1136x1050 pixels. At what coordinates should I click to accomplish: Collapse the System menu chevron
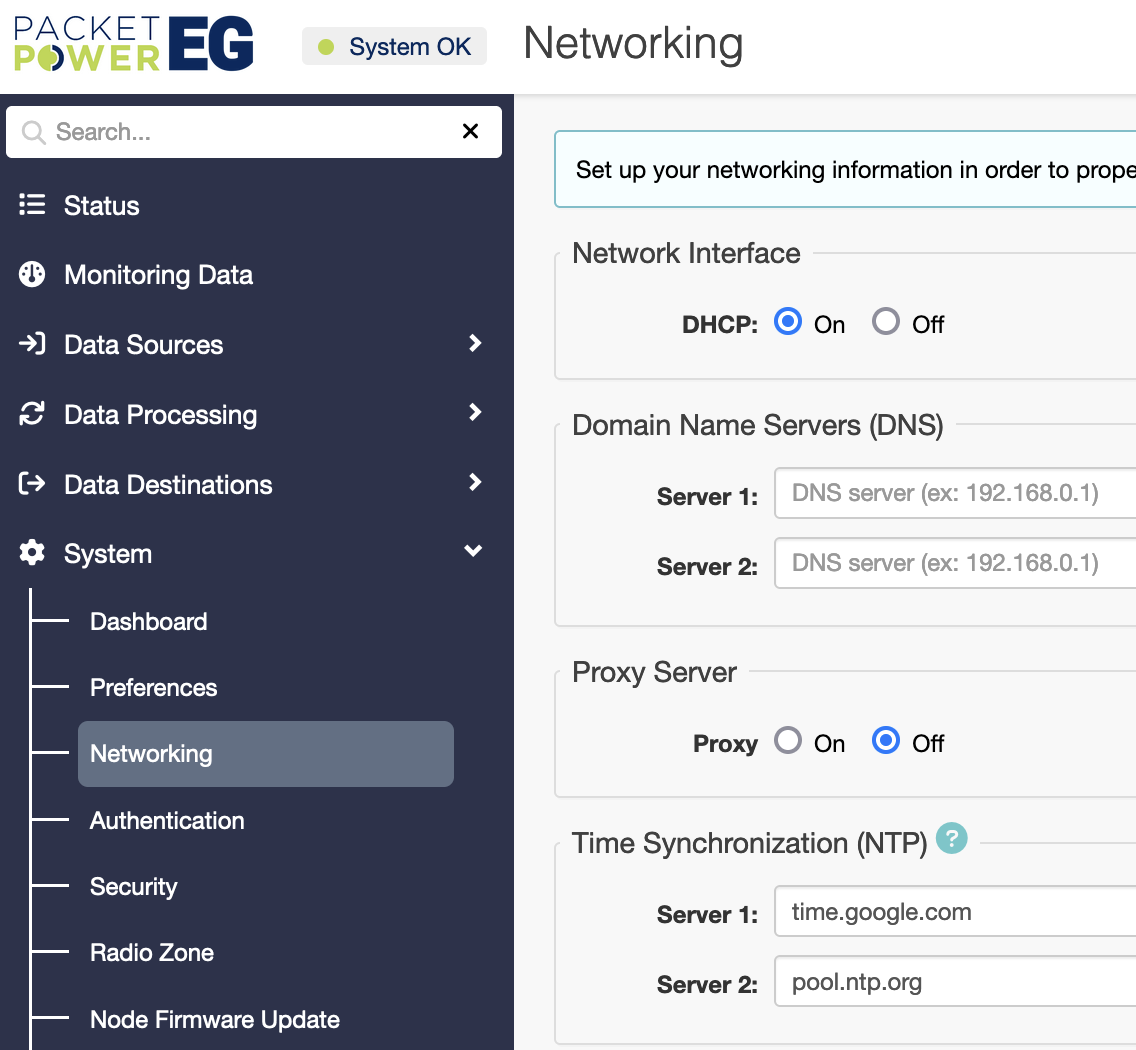[474, 551]
